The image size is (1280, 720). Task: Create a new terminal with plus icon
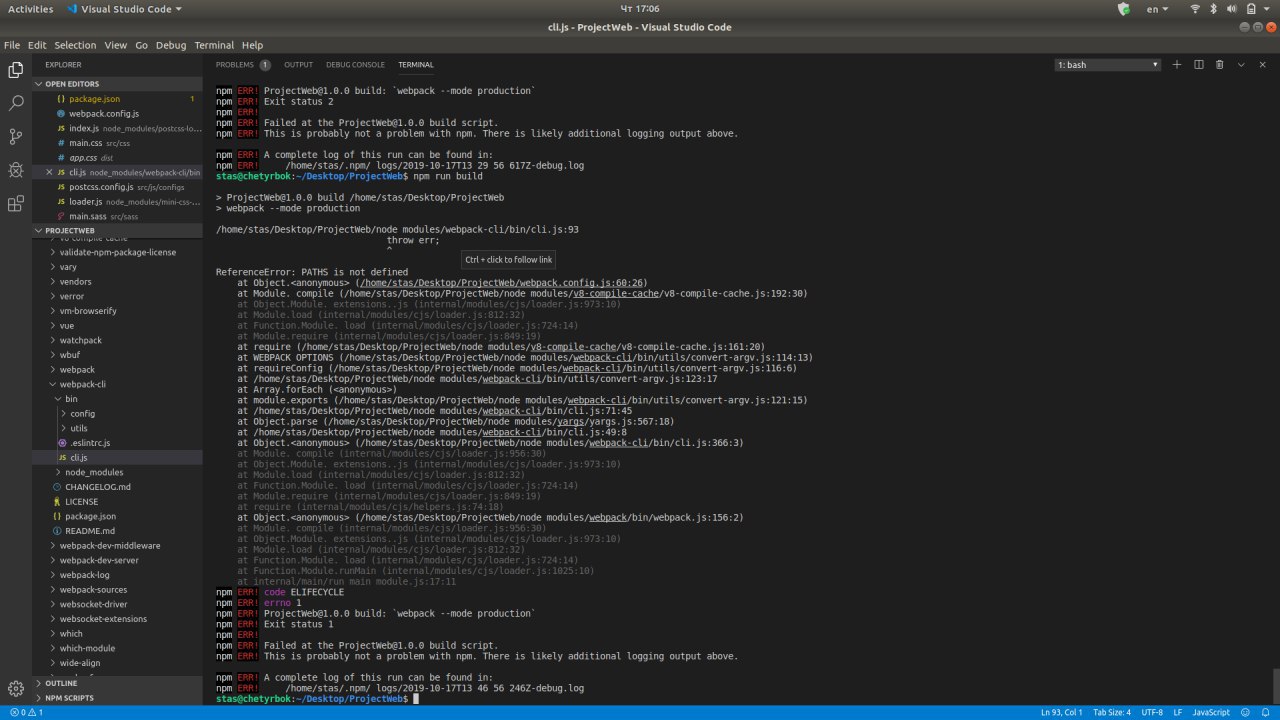(1177, 64)
